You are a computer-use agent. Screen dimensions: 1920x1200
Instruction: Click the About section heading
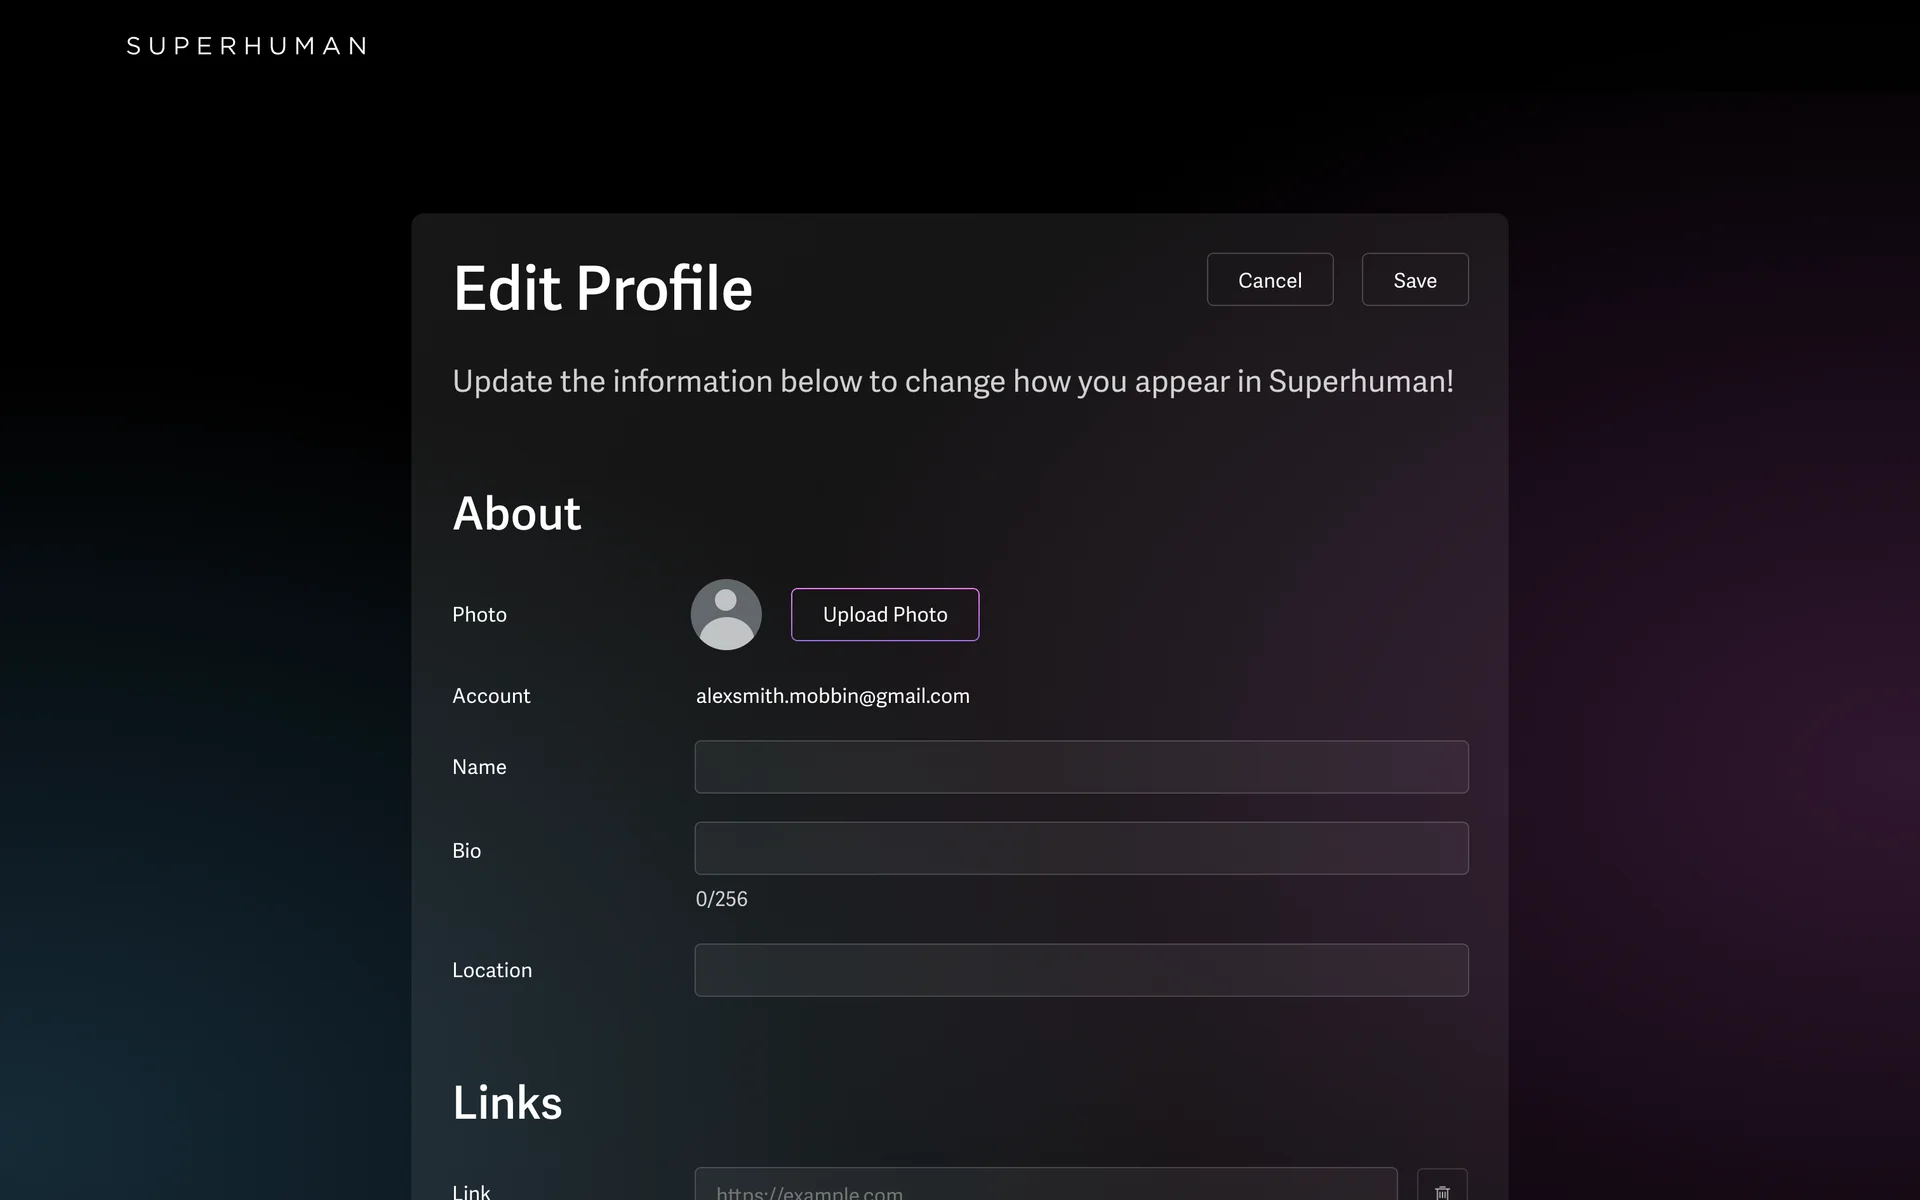pos(516,514)
